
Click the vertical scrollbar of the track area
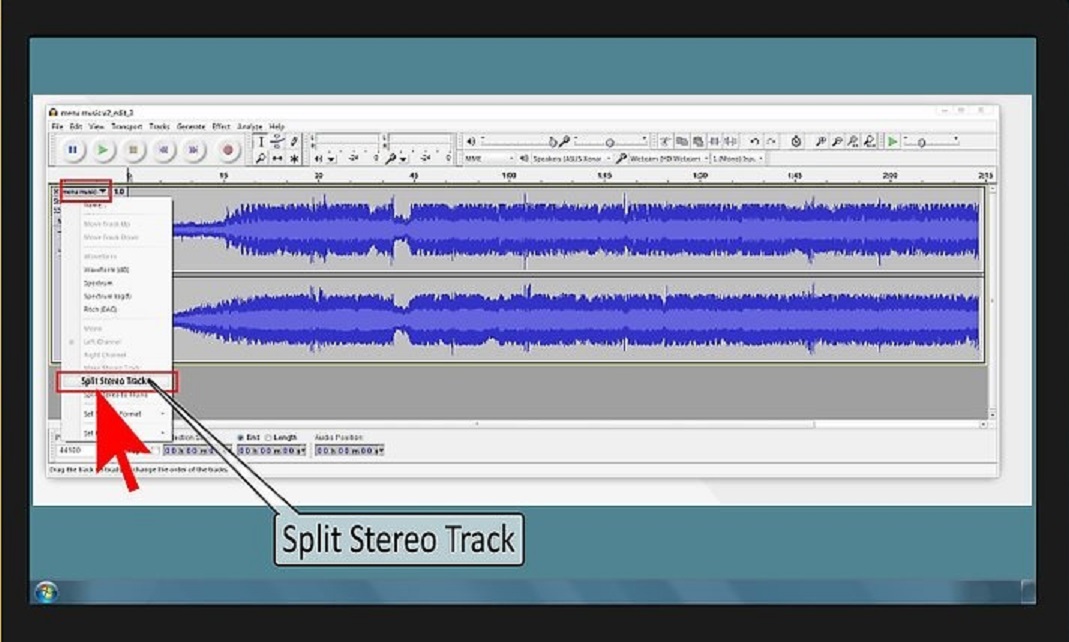993,301
